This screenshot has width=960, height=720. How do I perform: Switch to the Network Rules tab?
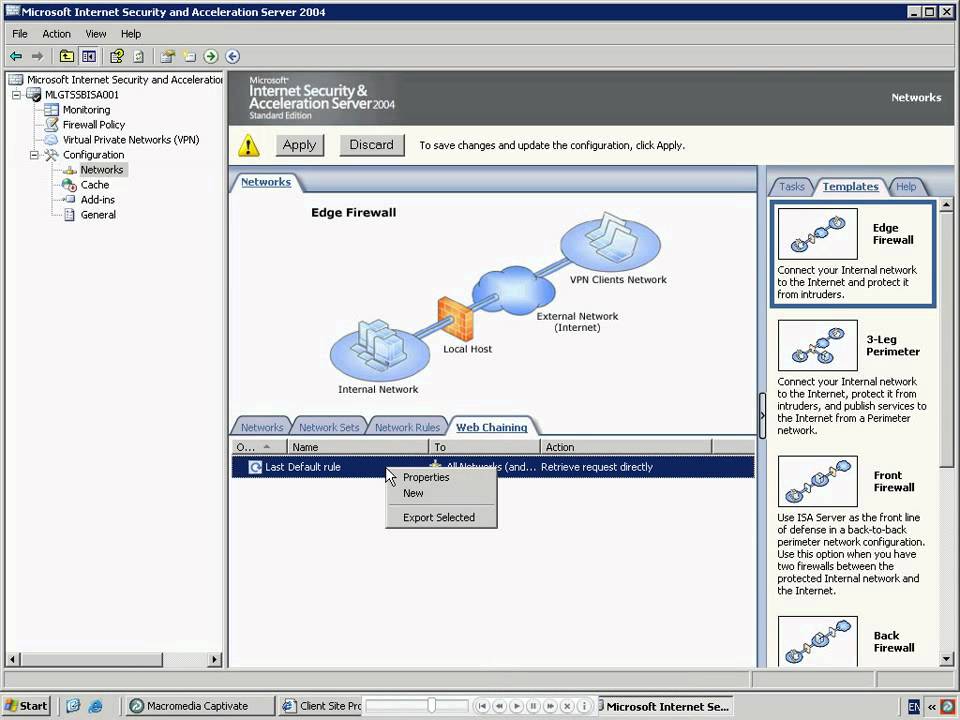pos(407,427)
